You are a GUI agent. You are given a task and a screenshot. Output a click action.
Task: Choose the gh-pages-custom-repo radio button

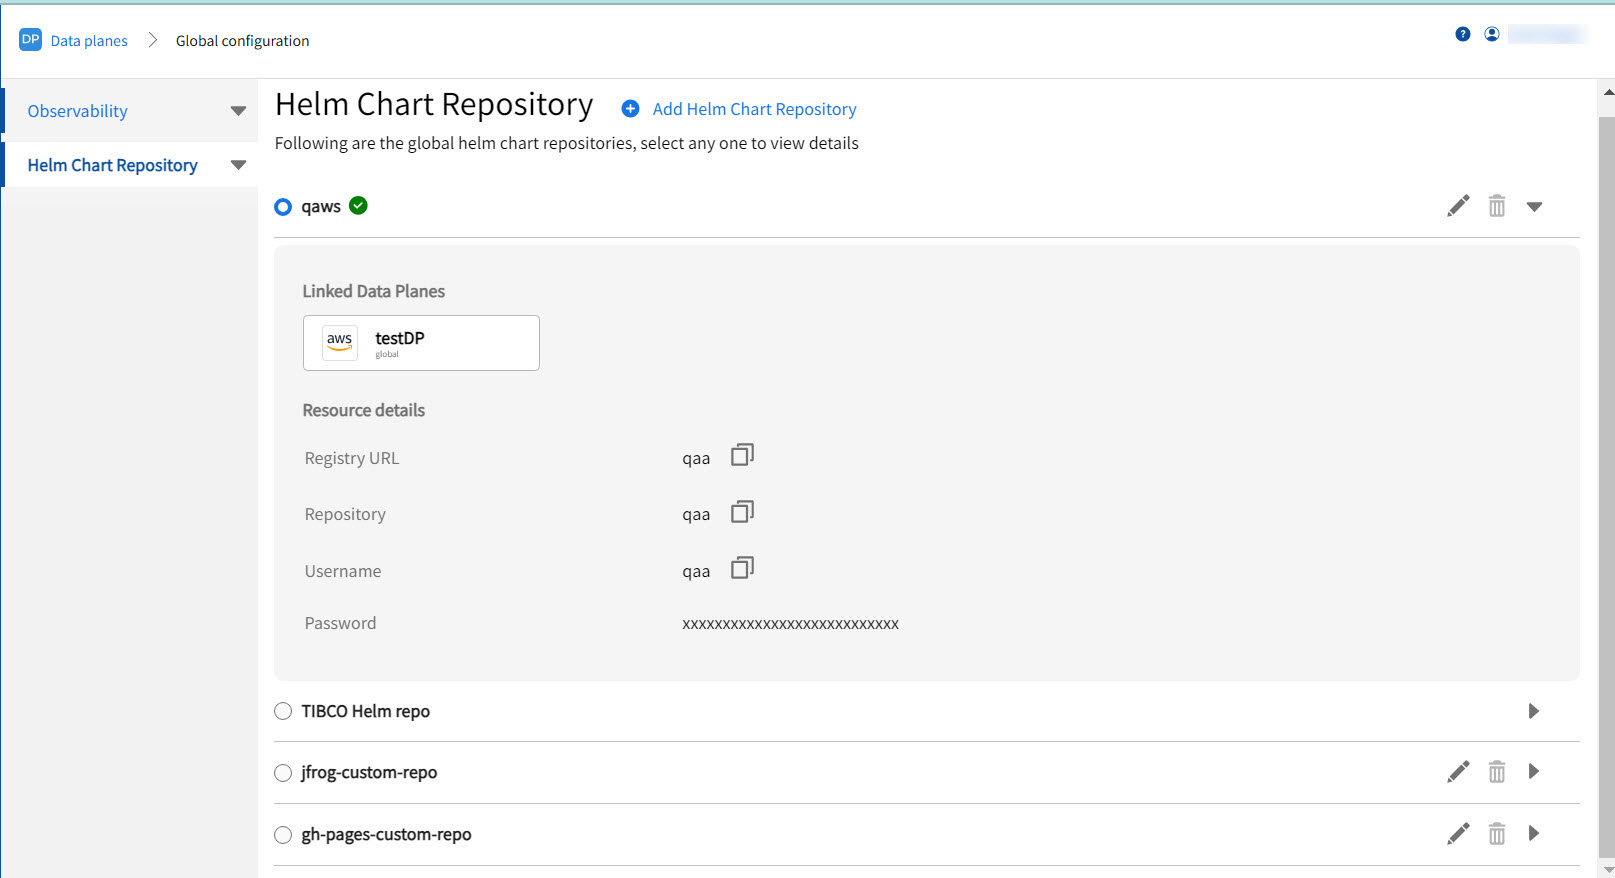click(283, 835)
